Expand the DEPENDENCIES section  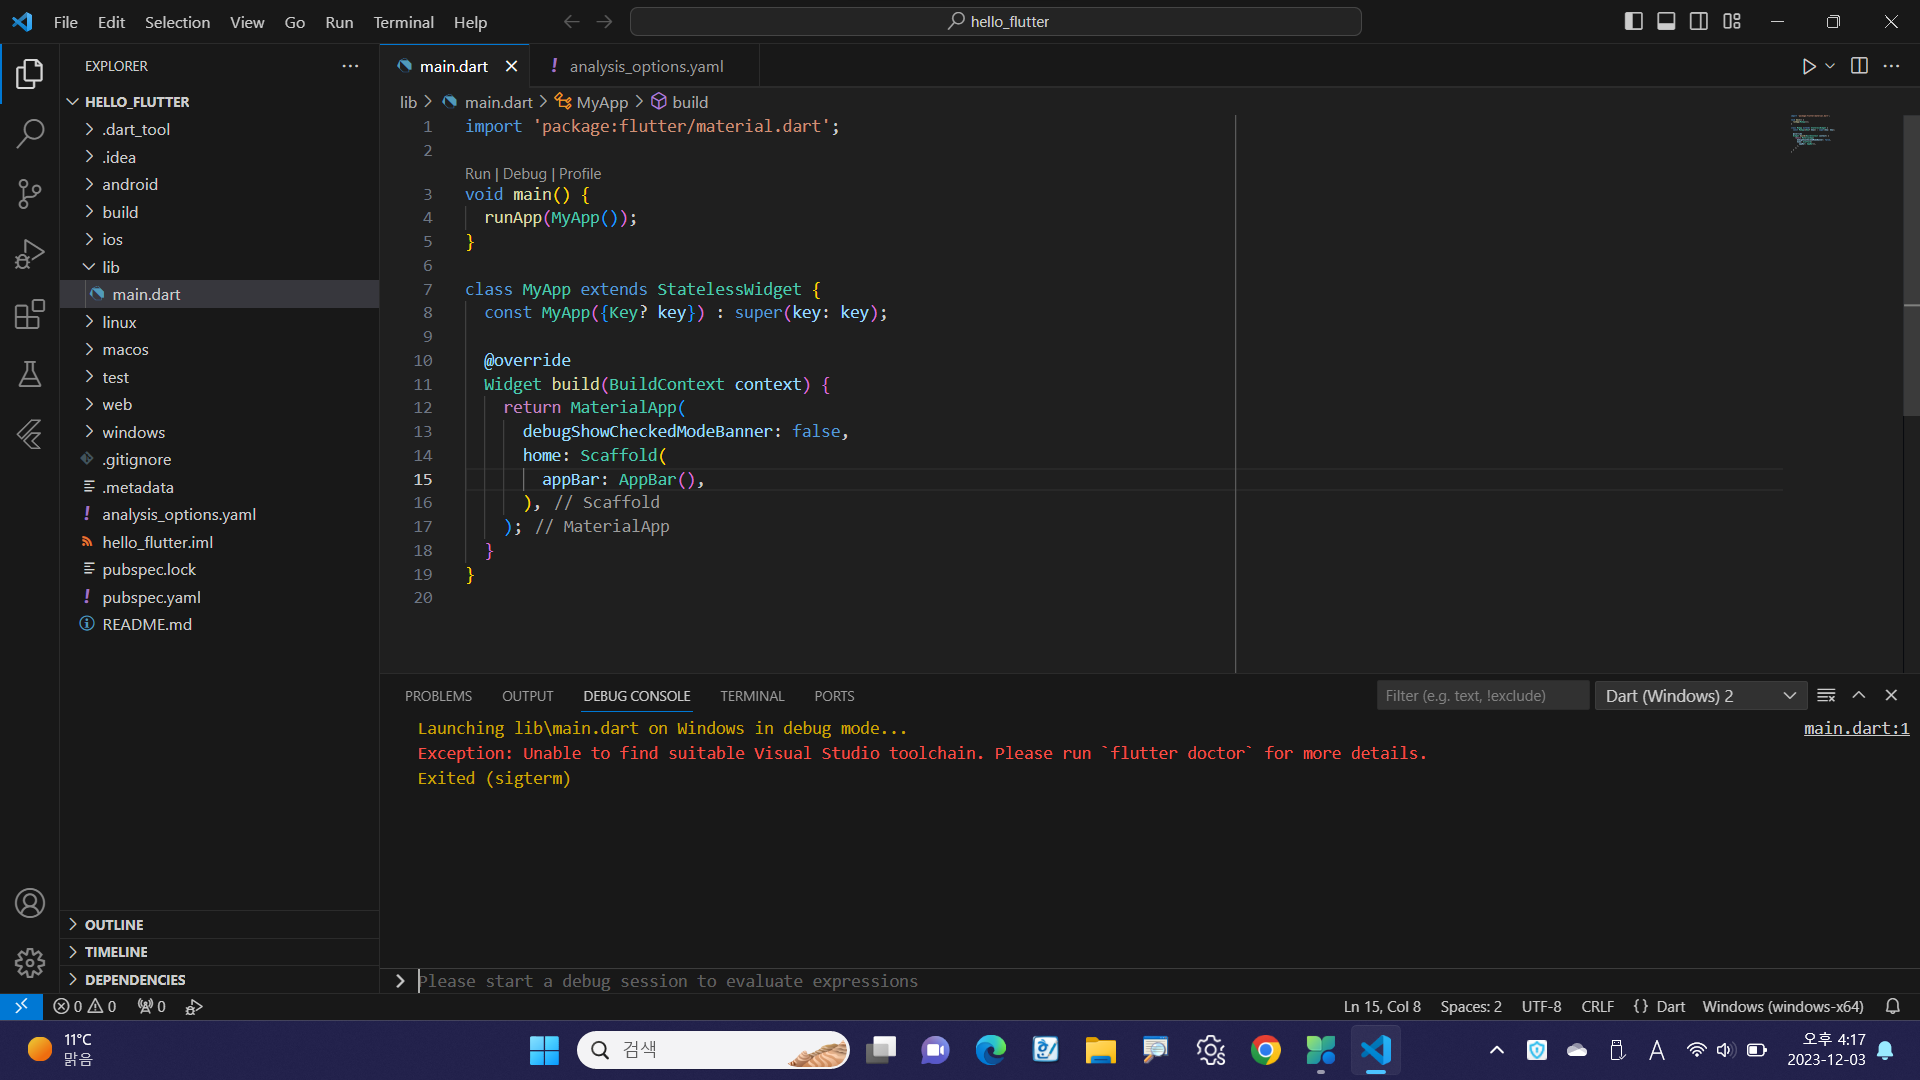click(x=220, y=980)
